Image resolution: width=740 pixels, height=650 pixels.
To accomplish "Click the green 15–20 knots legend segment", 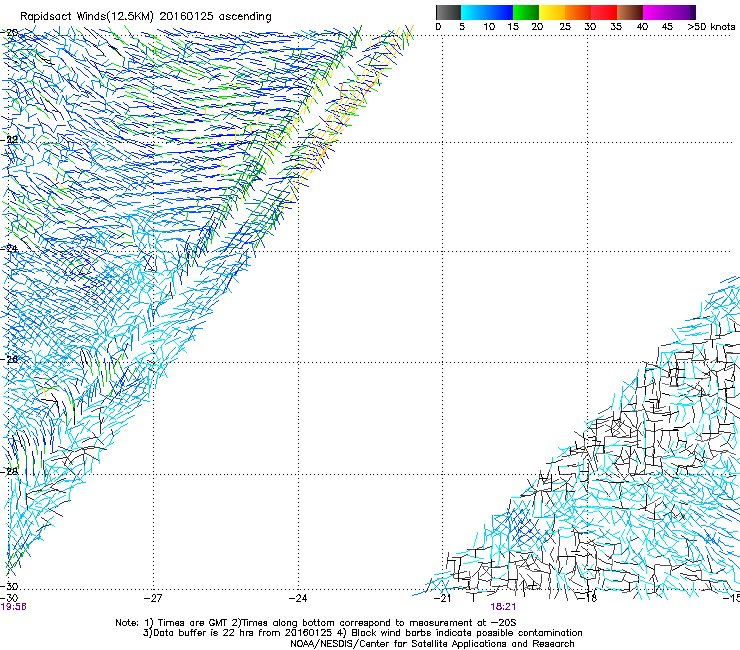I will pyautogui.click(x=526, y=12).
